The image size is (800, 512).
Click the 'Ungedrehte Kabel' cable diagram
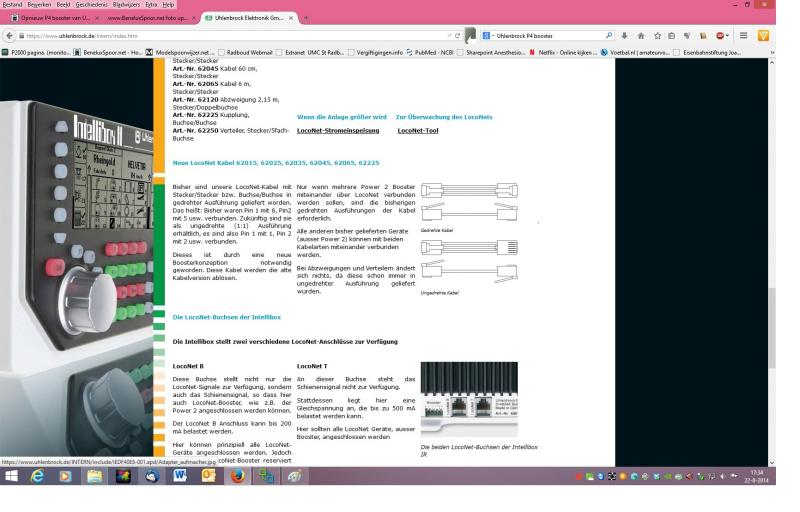469,260
